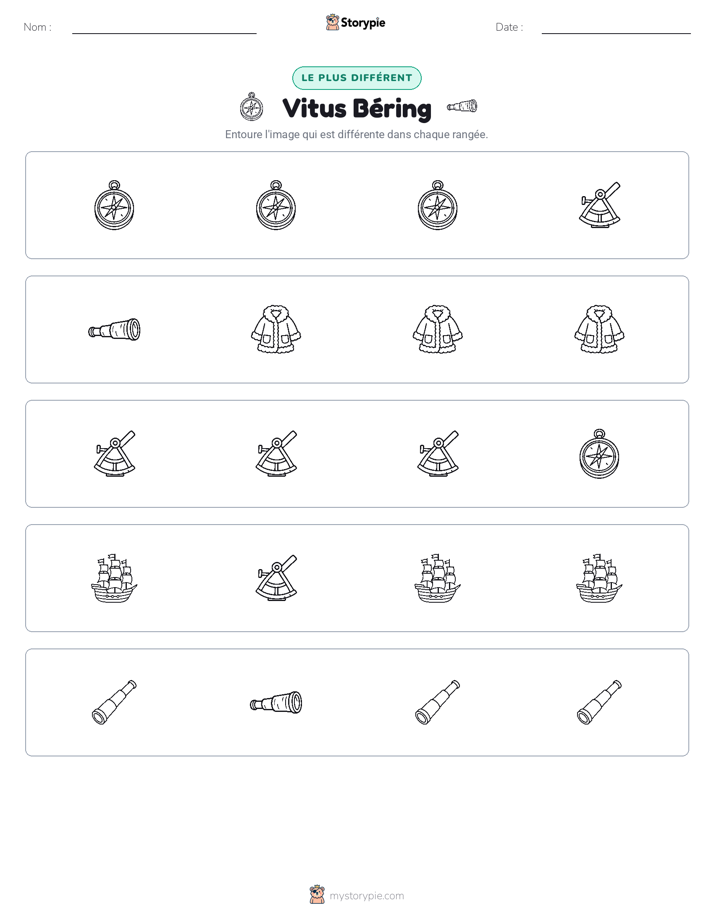Circle the horizontal telescope in the last row
Image resolution: width=714 pixels, height=924 pixels.
click(x=276, y=702)
